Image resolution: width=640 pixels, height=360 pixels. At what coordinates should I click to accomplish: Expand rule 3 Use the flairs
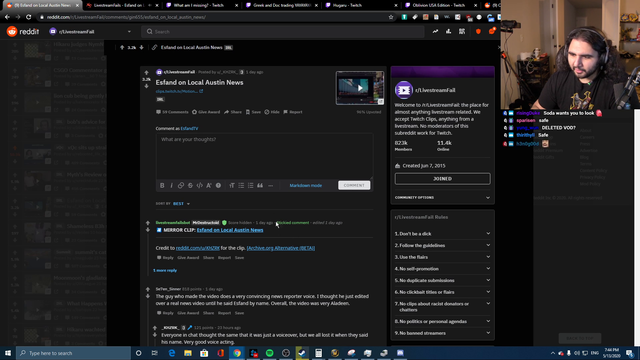click(442, 257)
